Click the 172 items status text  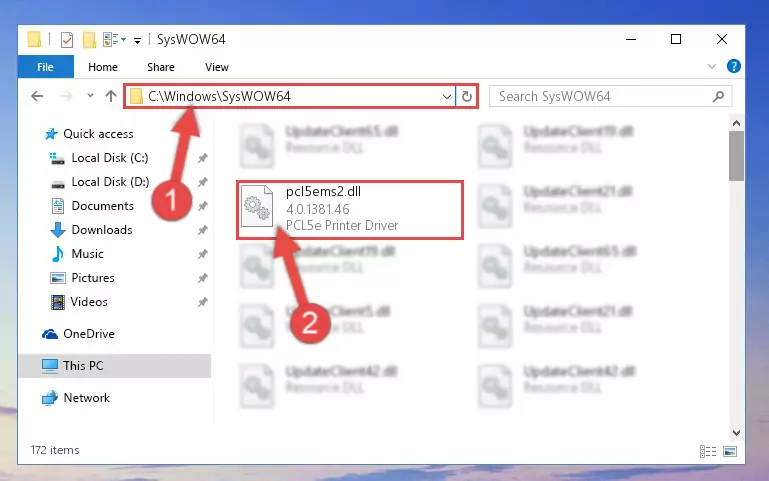coord(55,450)
